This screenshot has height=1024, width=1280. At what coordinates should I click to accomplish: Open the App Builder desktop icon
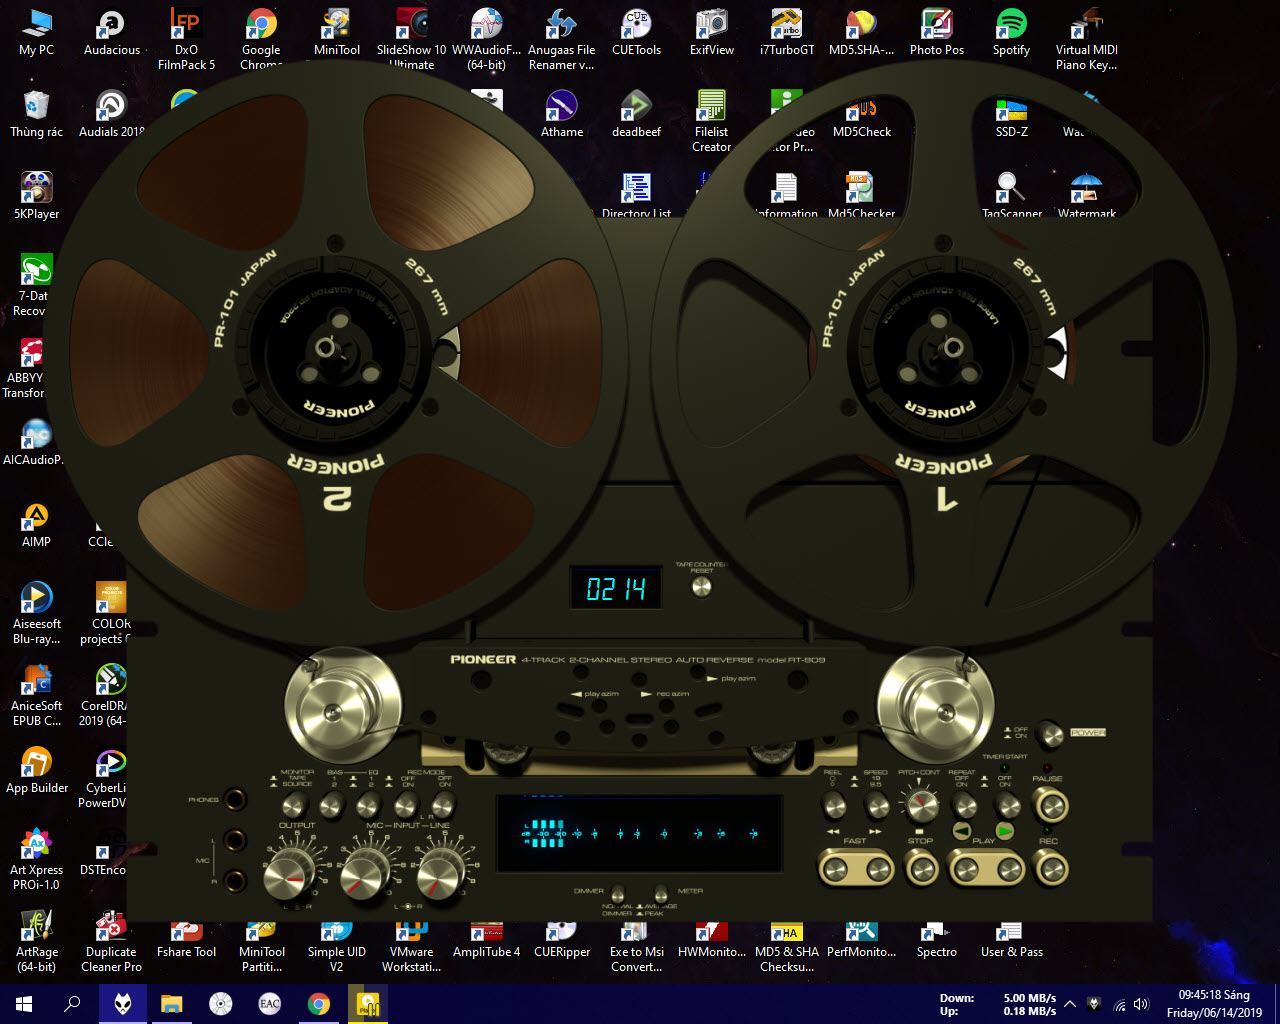[37, 771]
